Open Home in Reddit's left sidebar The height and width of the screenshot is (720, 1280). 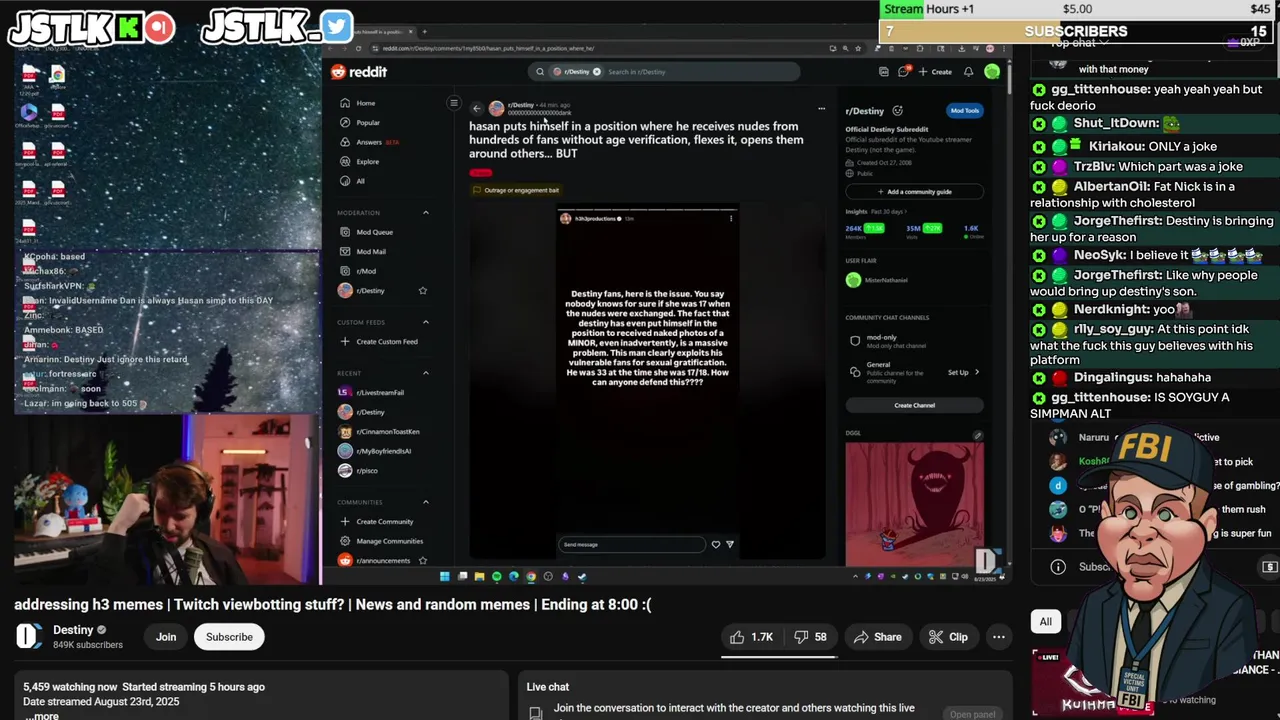click(357, 103)
